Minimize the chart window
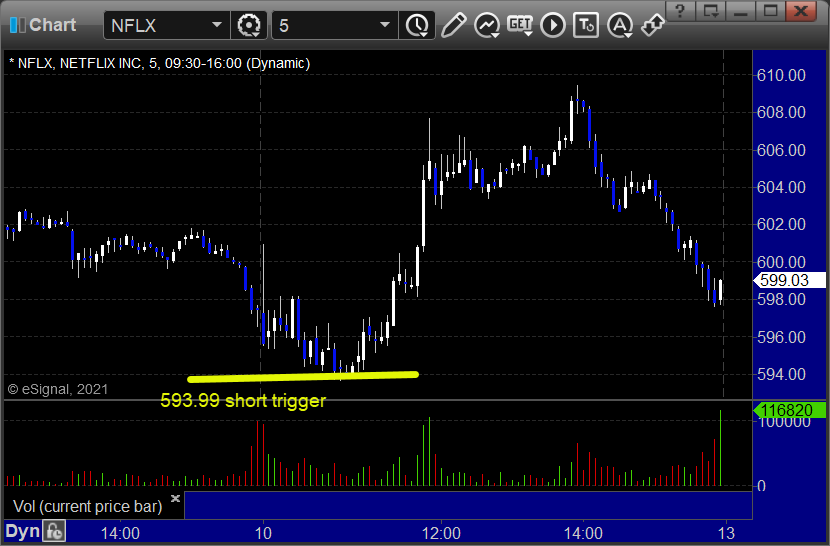This screenshot has height=546, width=830. click(741, 10)
